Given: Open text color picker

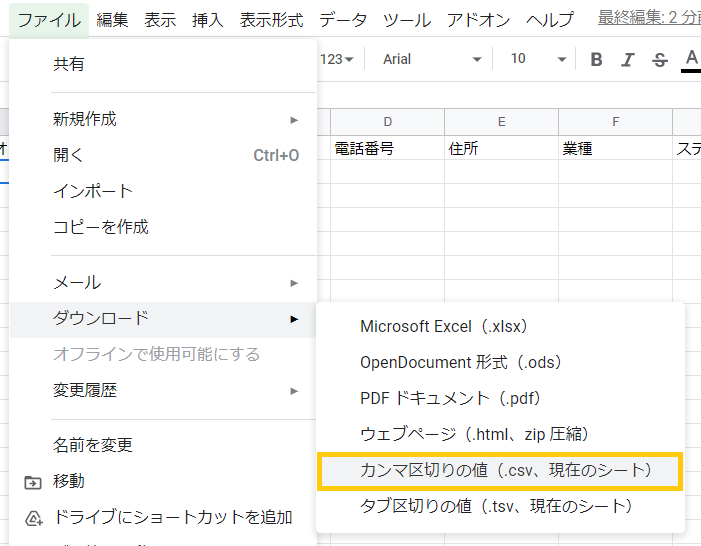Looking at the screenshot, I should coord(691,59).
